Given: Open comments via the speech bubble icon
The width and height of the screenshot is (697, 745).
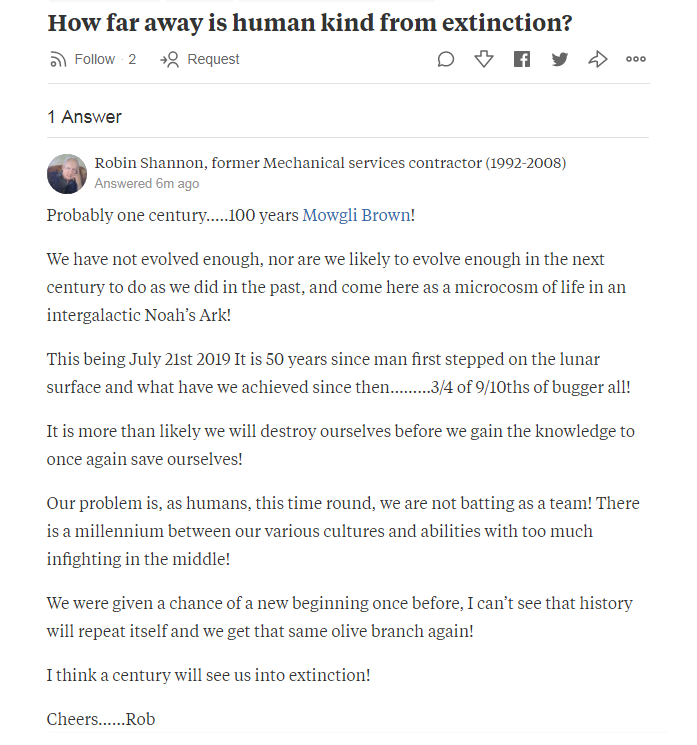Looking at the screenshot, I should click(446, 60).
